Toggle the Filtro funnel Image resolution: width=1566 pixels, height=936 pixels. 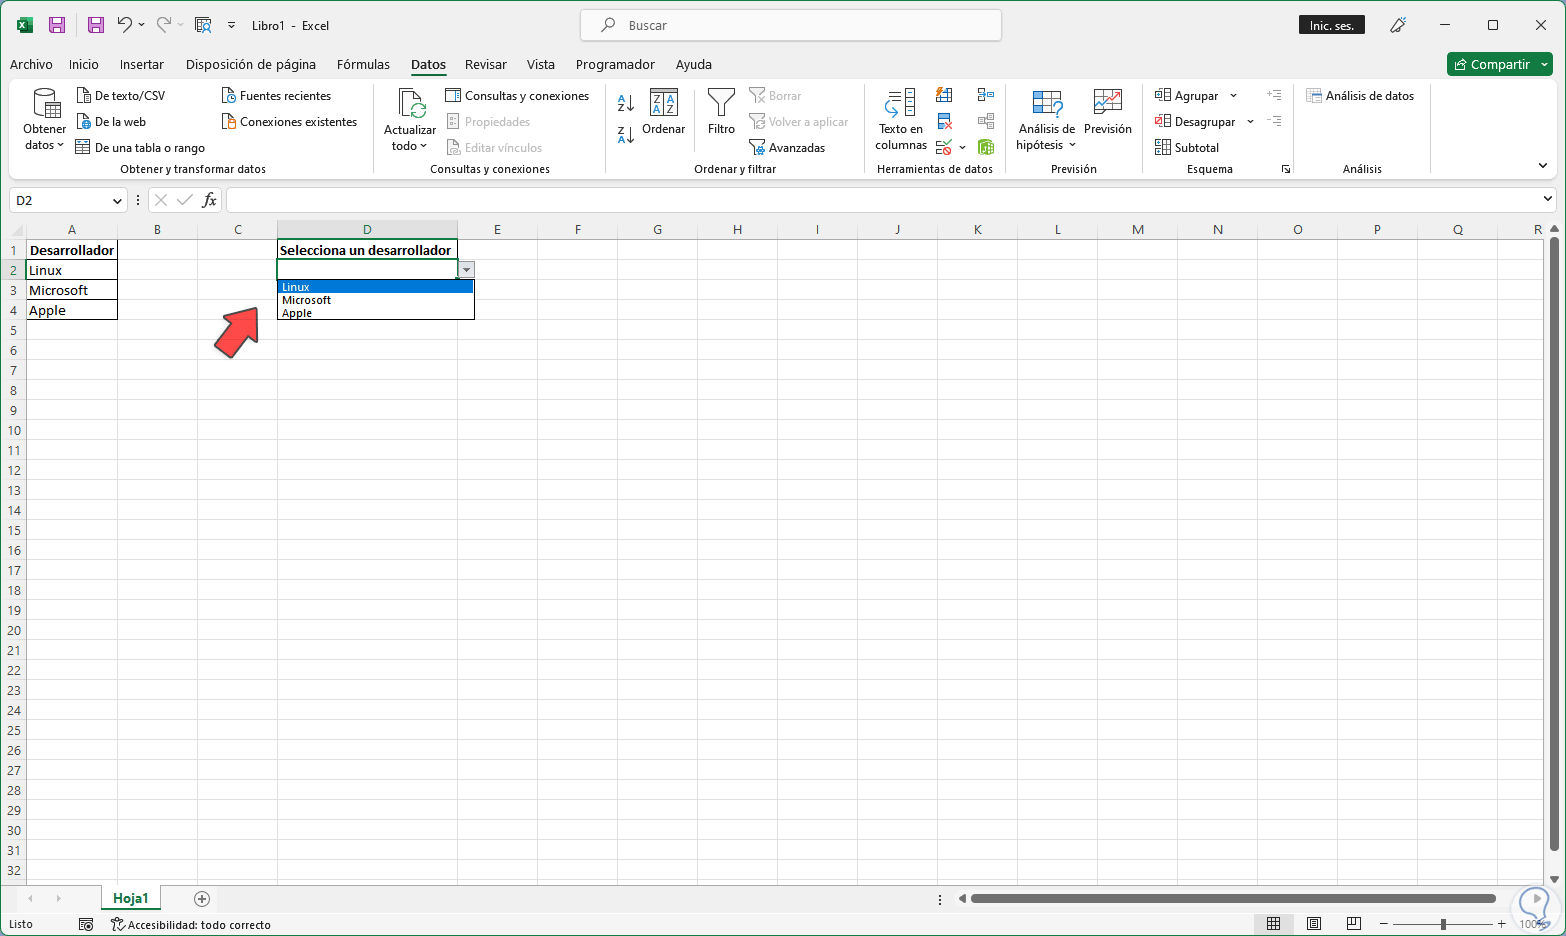pos(721,112)
